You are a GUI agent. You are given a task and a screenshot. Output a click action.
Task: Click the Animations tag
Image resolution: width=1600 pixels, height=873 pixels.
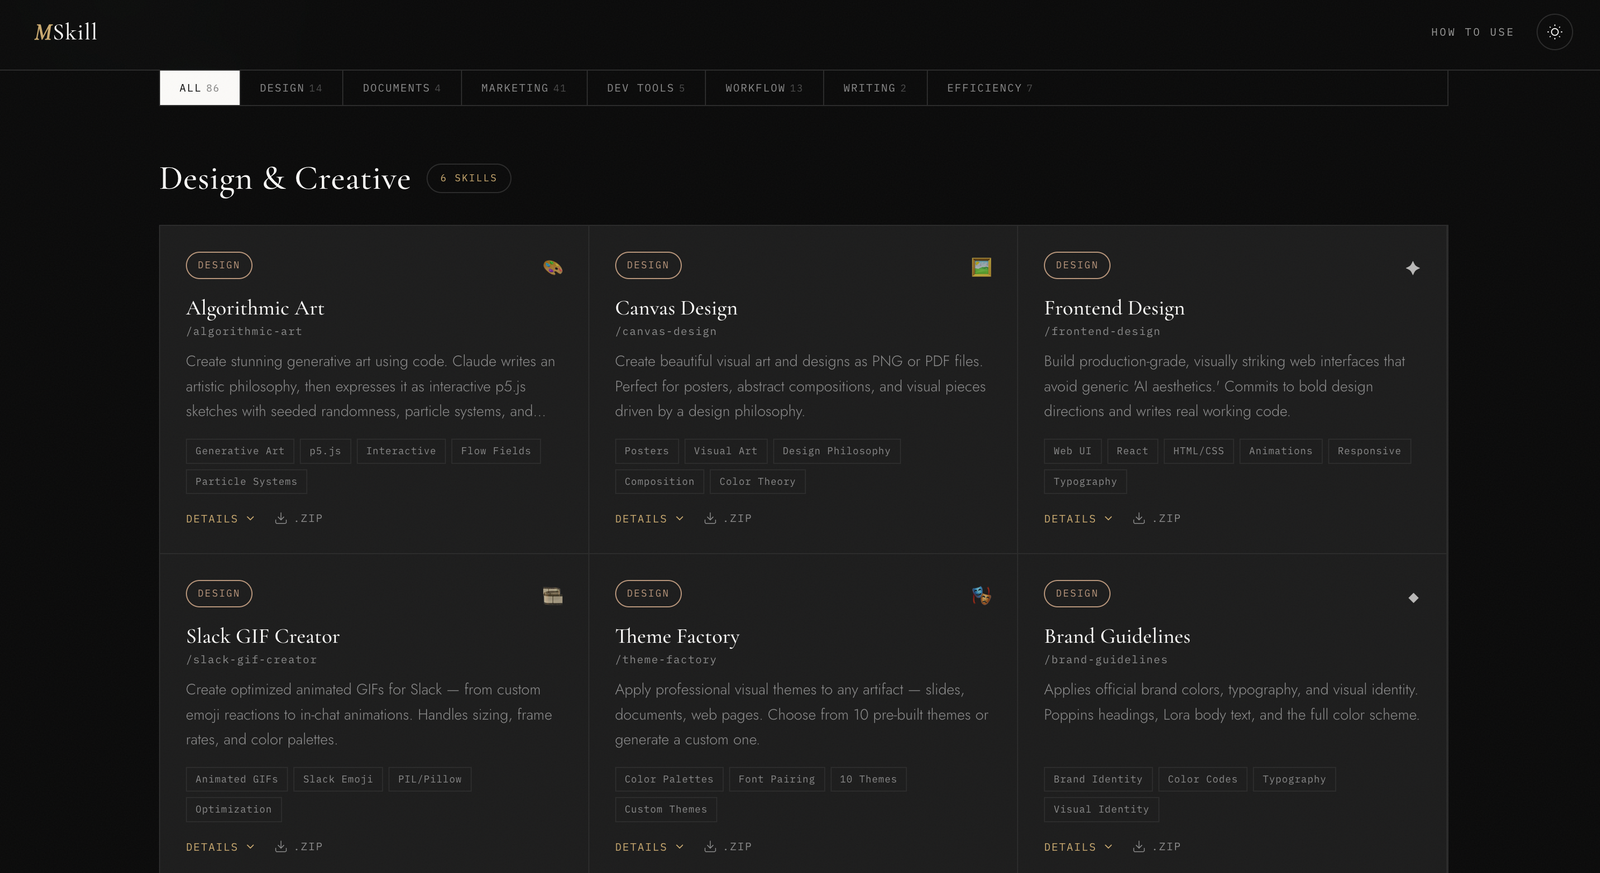[1281, 451]
